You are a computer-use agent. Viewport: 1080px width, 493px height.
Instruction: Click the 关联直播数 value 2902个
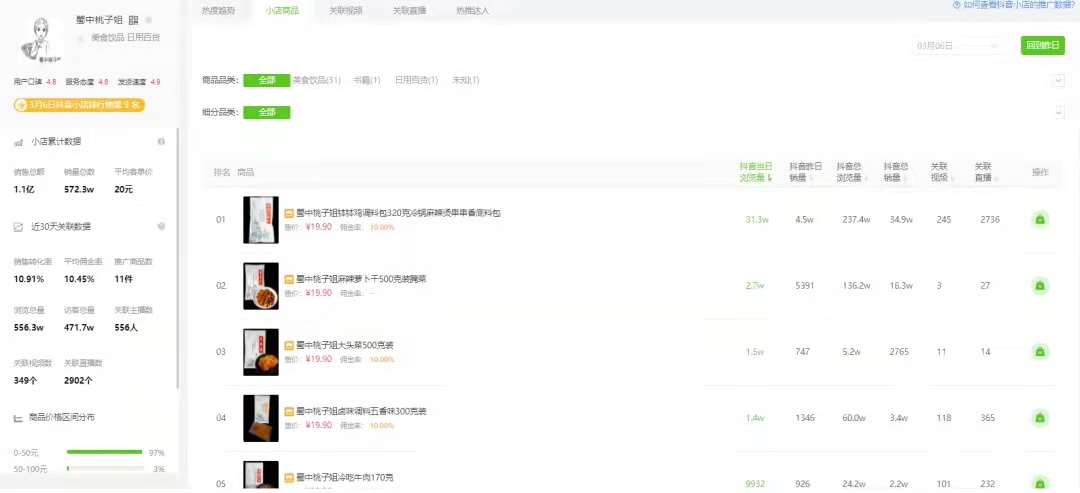click(x=78, y=380)
